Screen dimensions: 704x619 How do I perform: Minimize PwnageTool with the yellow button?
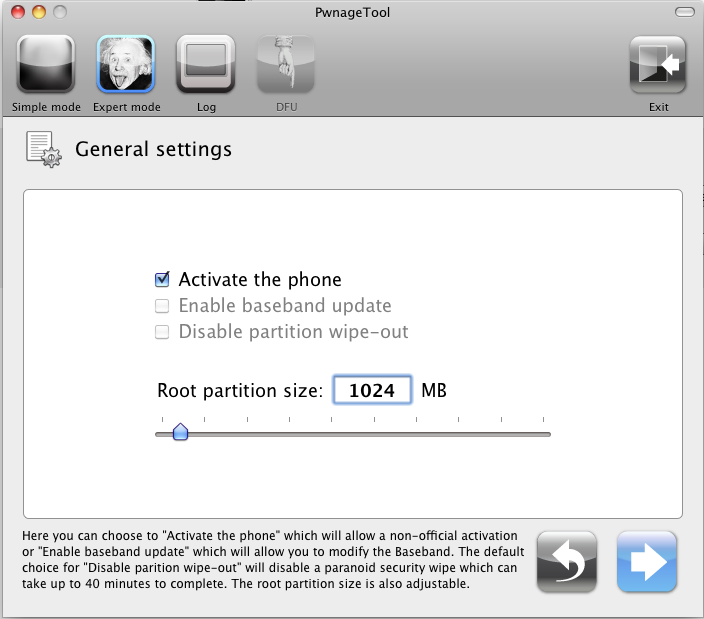pos(39,12)
